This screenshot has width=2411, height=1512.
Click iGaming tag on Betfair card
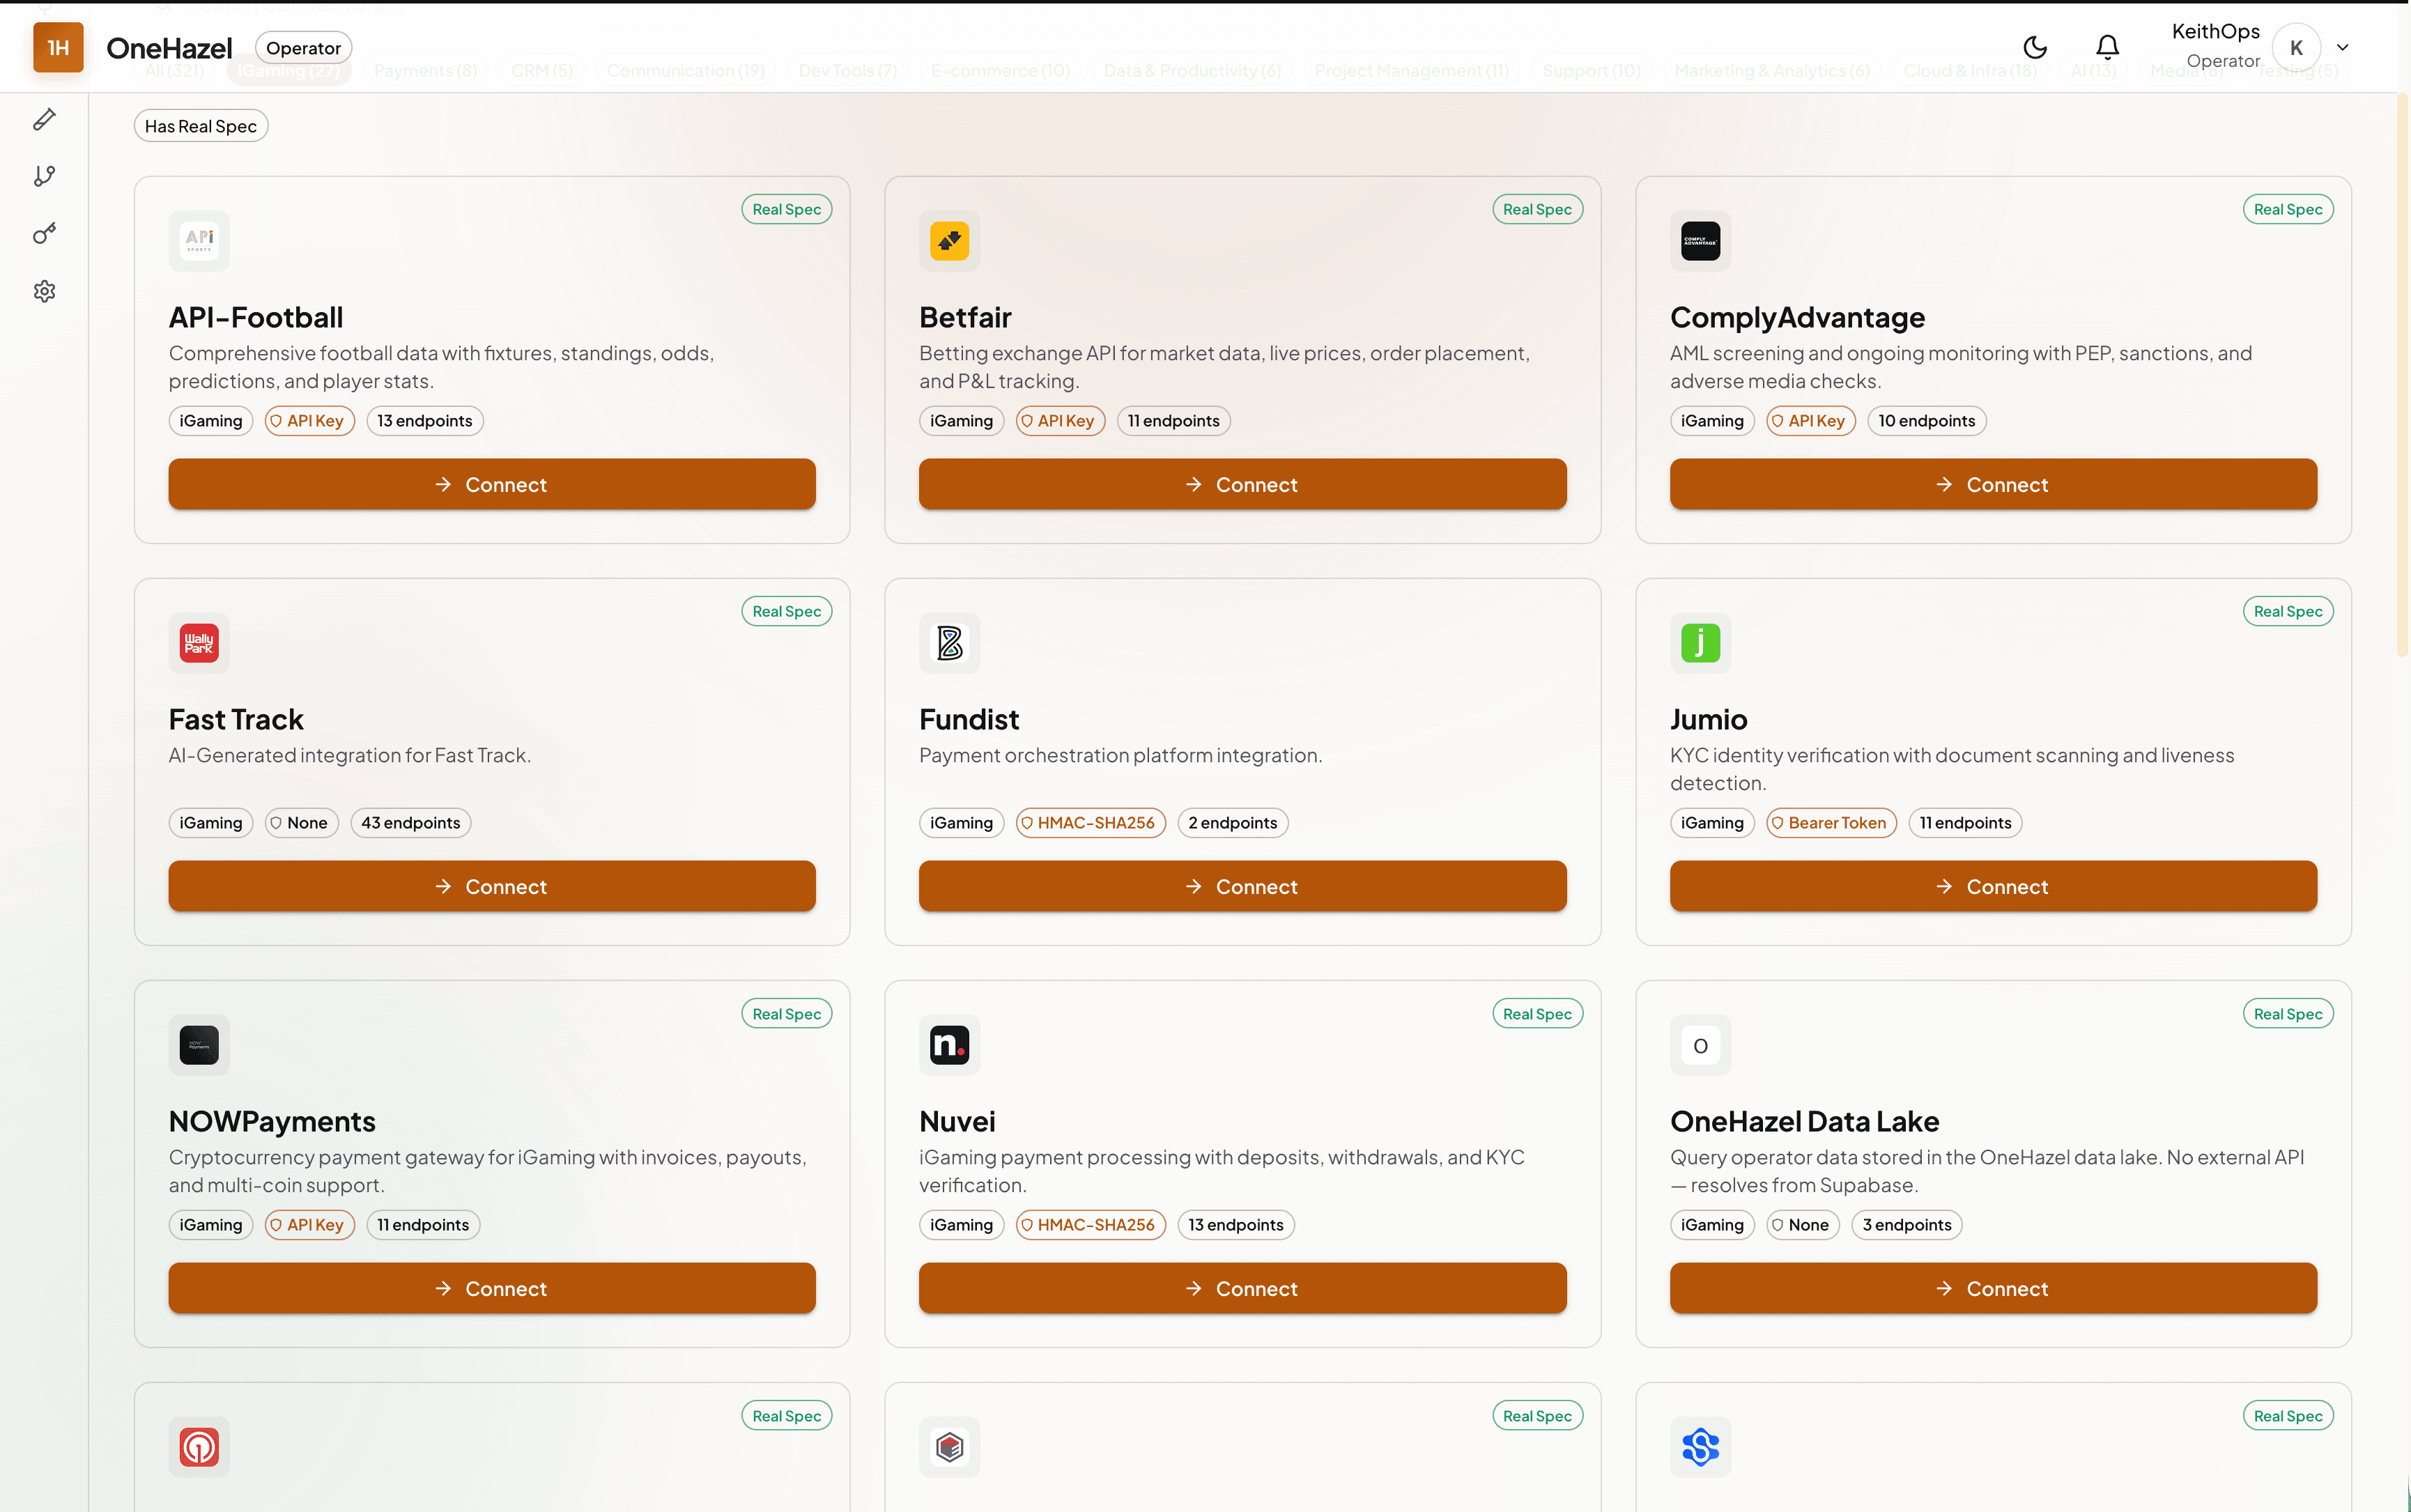(x=961, y=421)
